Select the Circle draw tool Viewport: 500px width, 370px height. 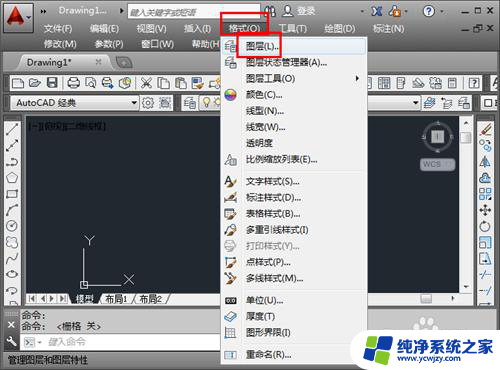[12, 226]
